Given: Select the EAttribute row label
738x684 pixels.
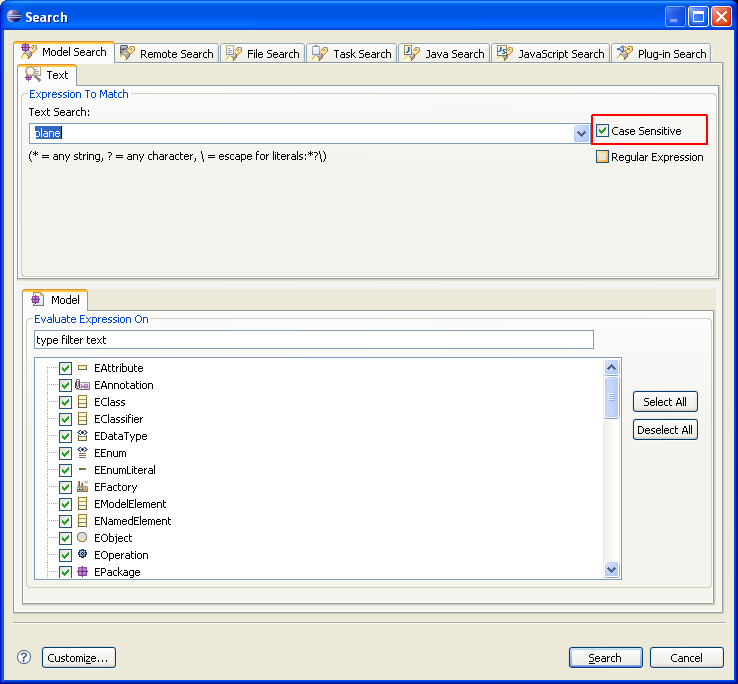Looking at the screenshot, I should [119, 368].
